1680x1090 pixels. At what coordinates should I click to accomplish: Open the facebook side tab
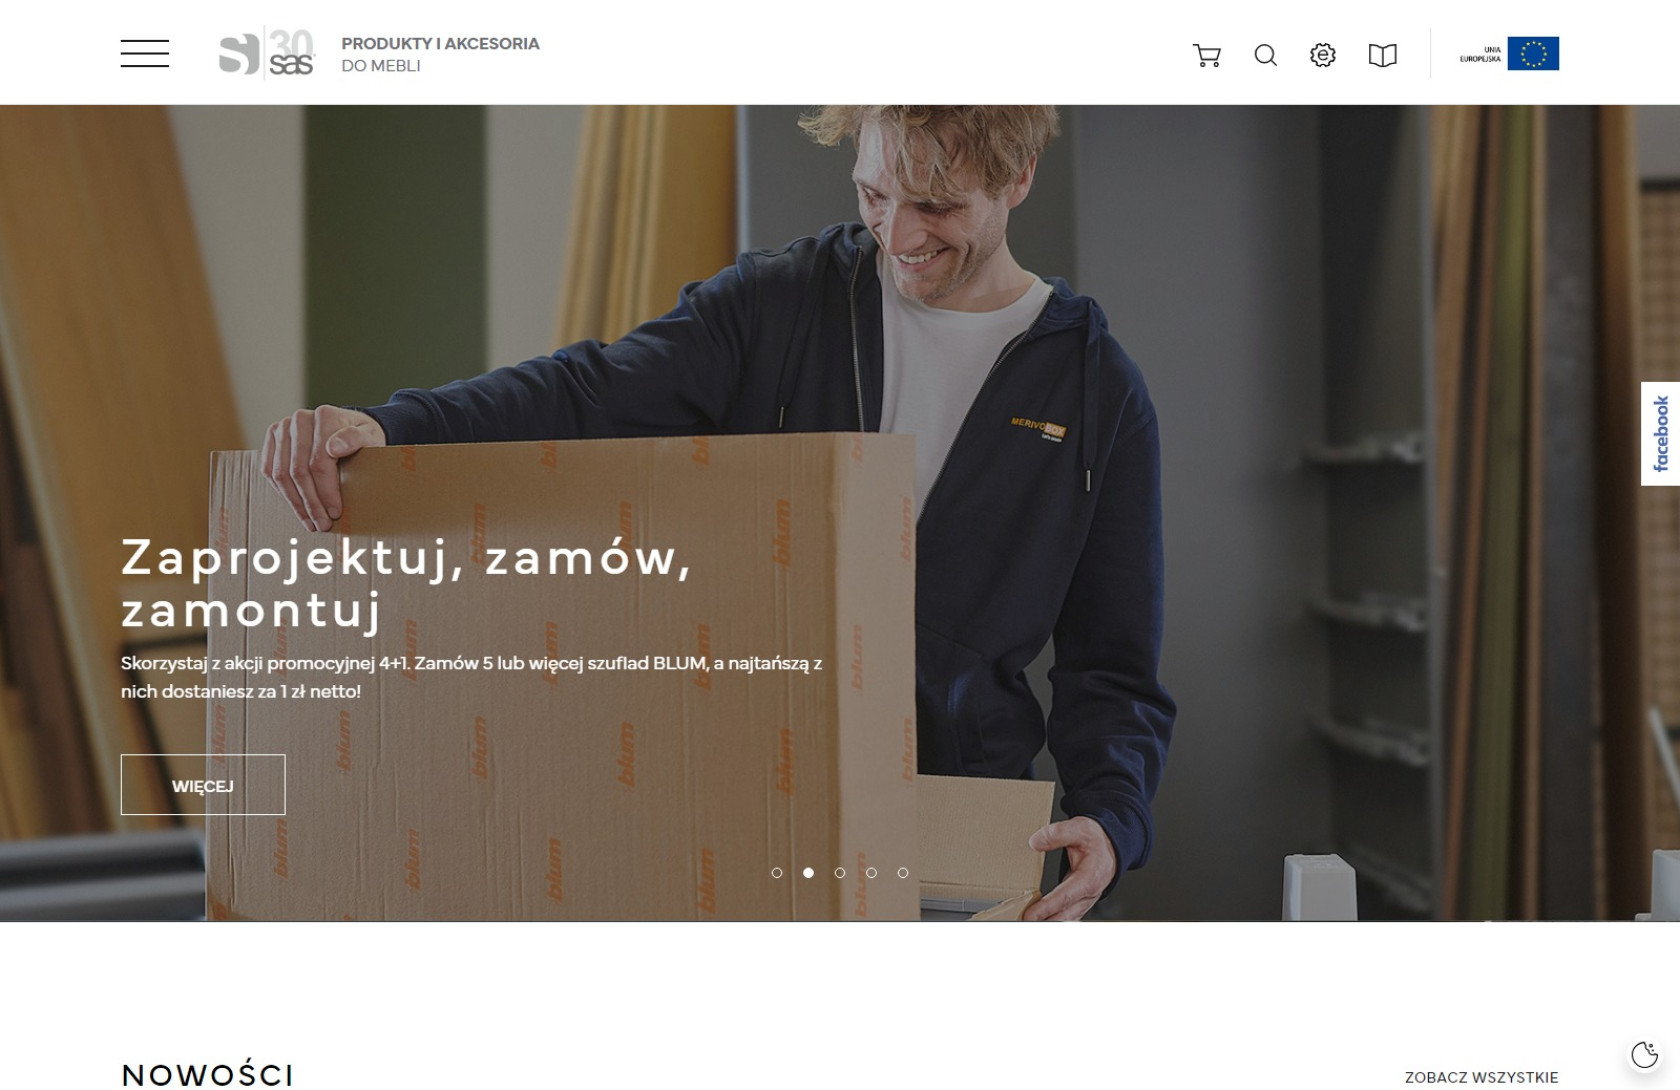click(1660, 433)
